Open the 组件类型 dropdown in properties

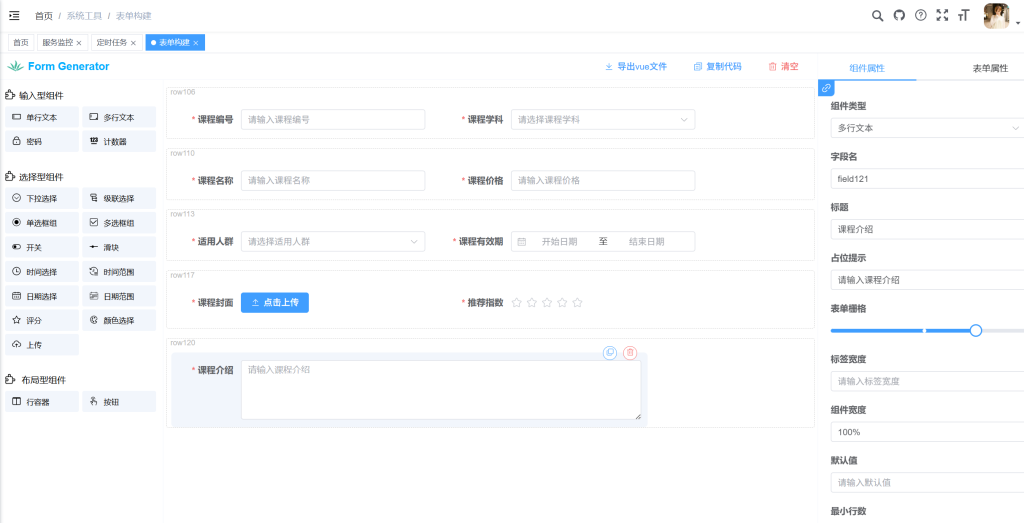[925, 128]
